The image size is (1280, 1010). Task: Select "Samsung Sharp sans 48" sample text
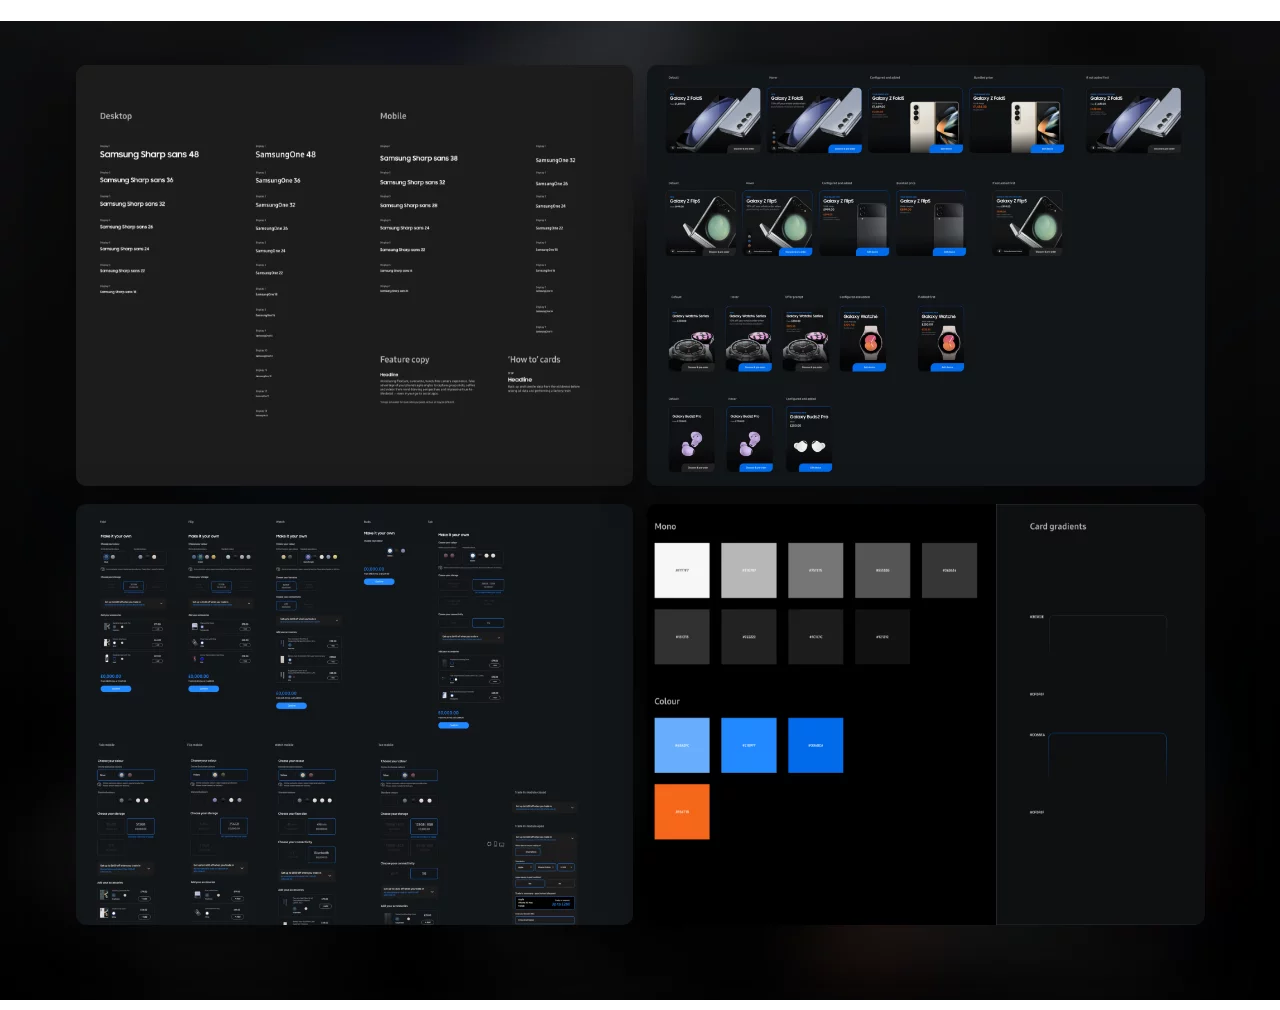149,155
